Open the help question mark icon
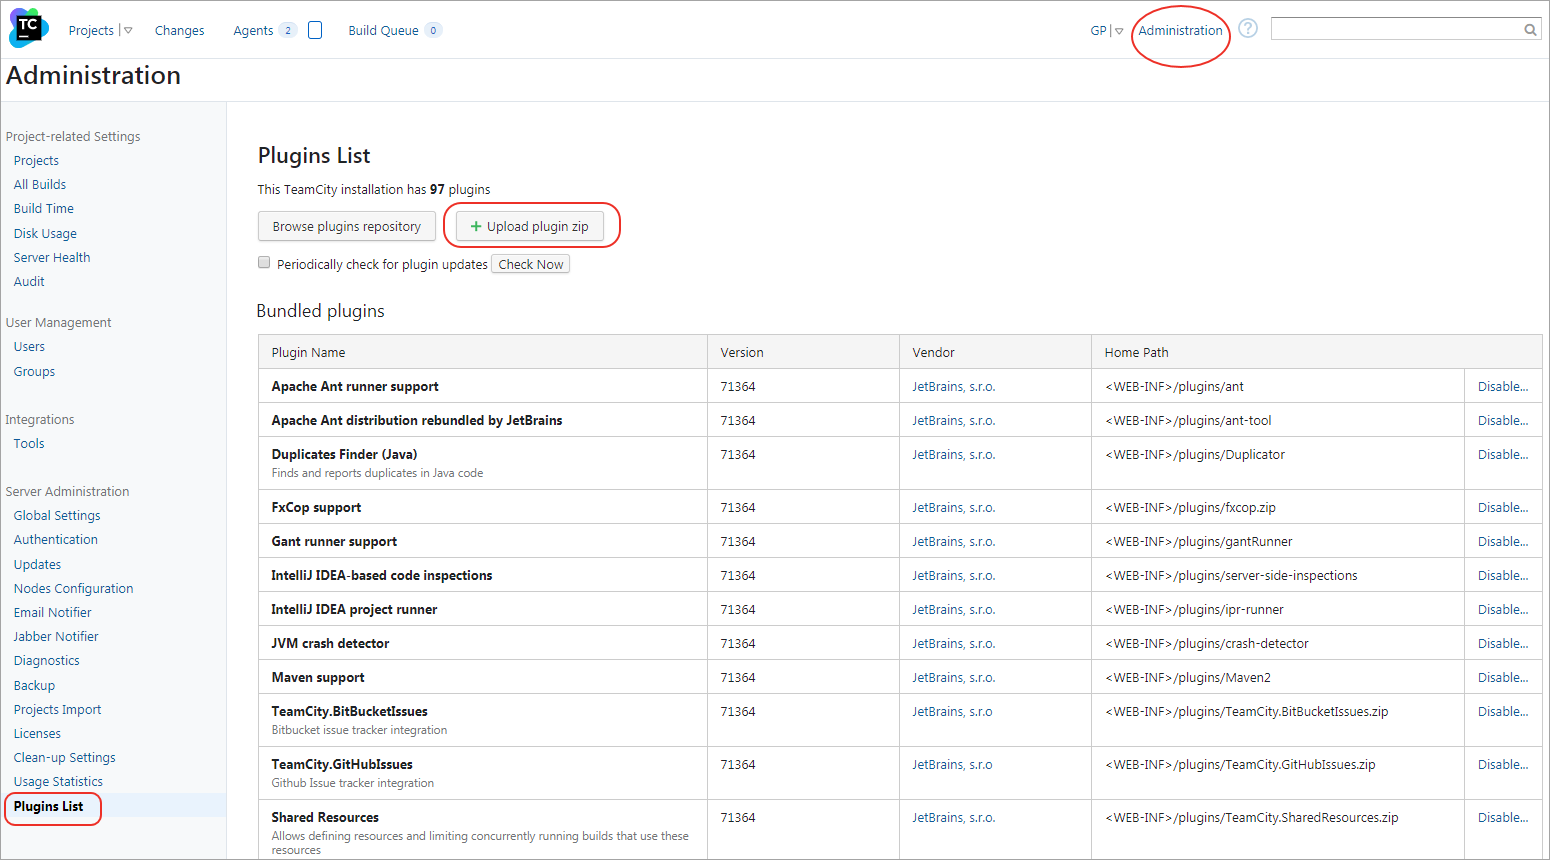The width and height of the screenshot is (1550, 860). pos(1248,28)
